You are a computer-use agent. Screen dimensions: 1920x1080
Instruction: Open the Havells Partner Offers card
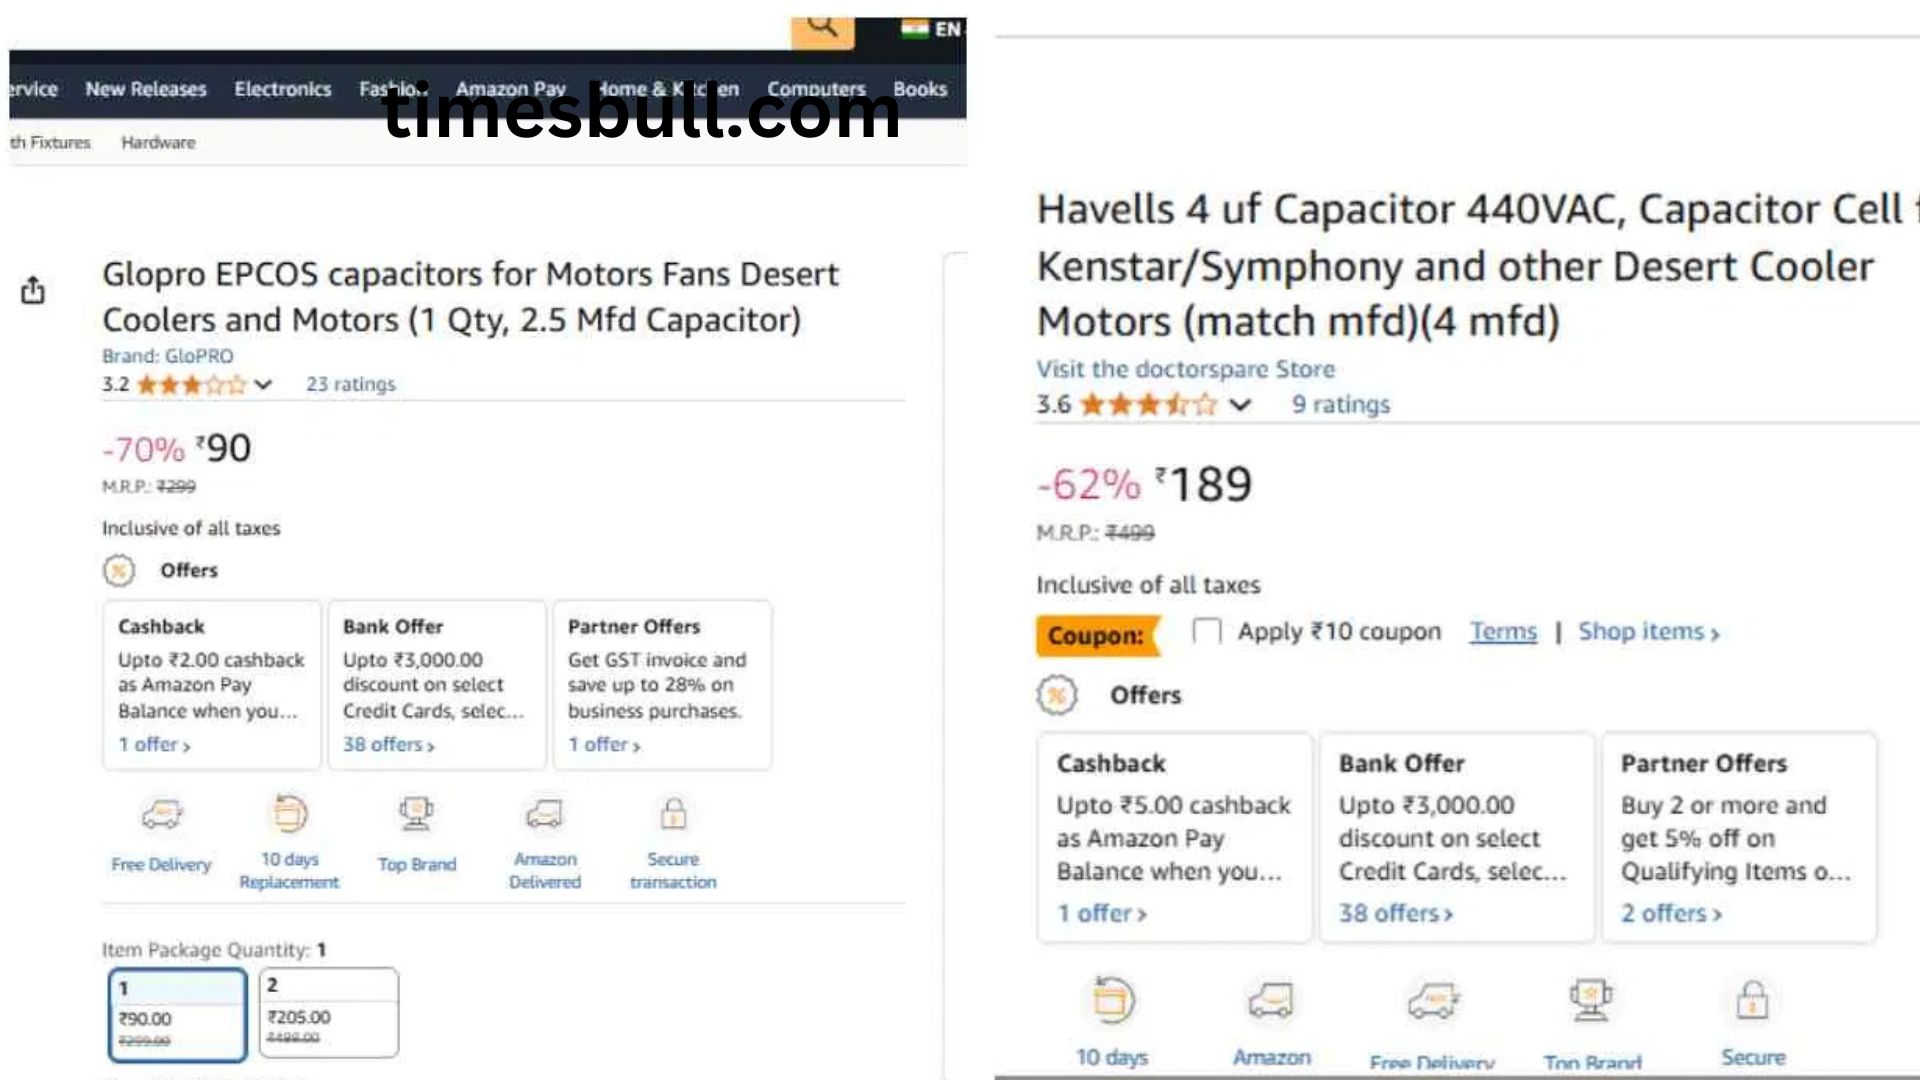click(1738, 837)
